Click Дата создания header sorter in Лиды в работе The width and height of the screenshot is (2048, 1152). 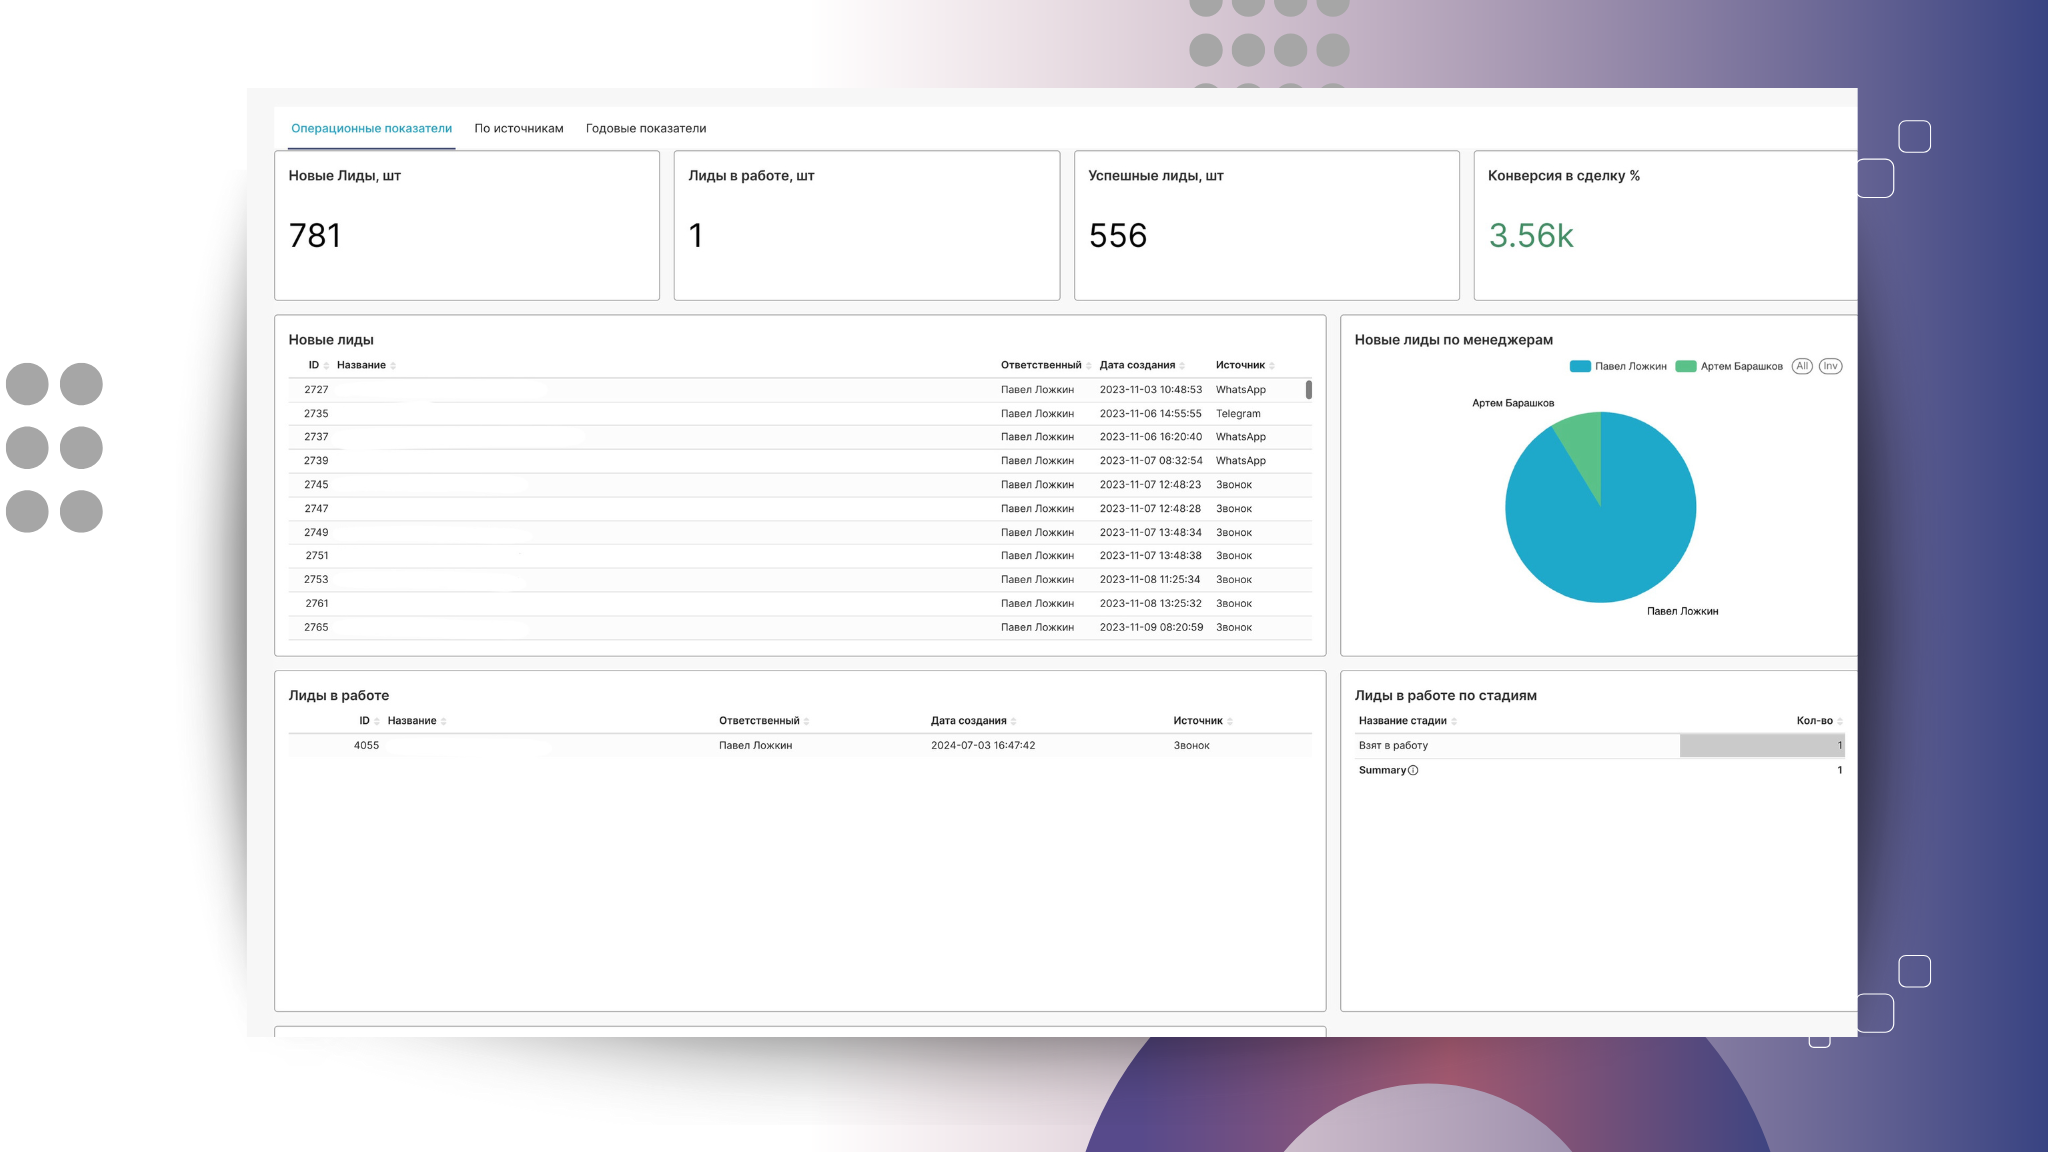tap(1013, 721)
